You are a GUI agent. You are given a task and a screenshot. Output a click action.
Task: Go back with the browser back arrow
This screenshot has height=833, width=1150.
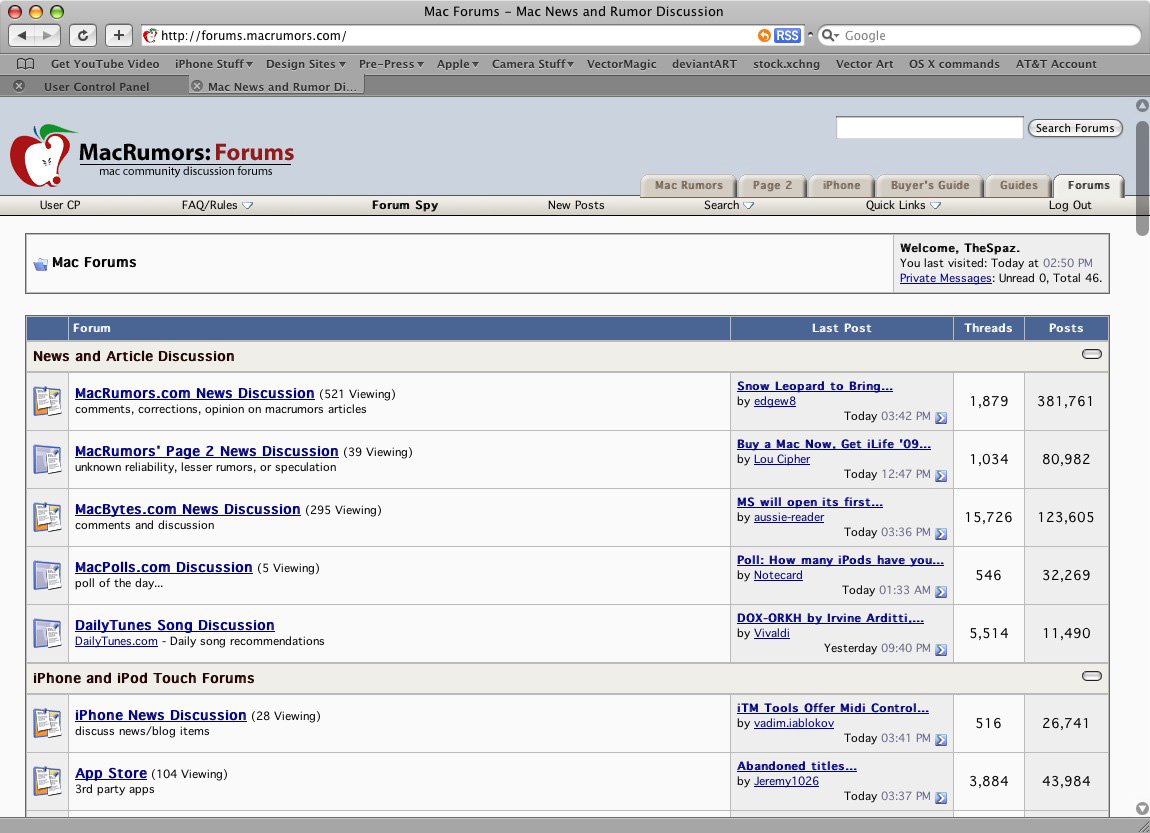click(22, 35)
